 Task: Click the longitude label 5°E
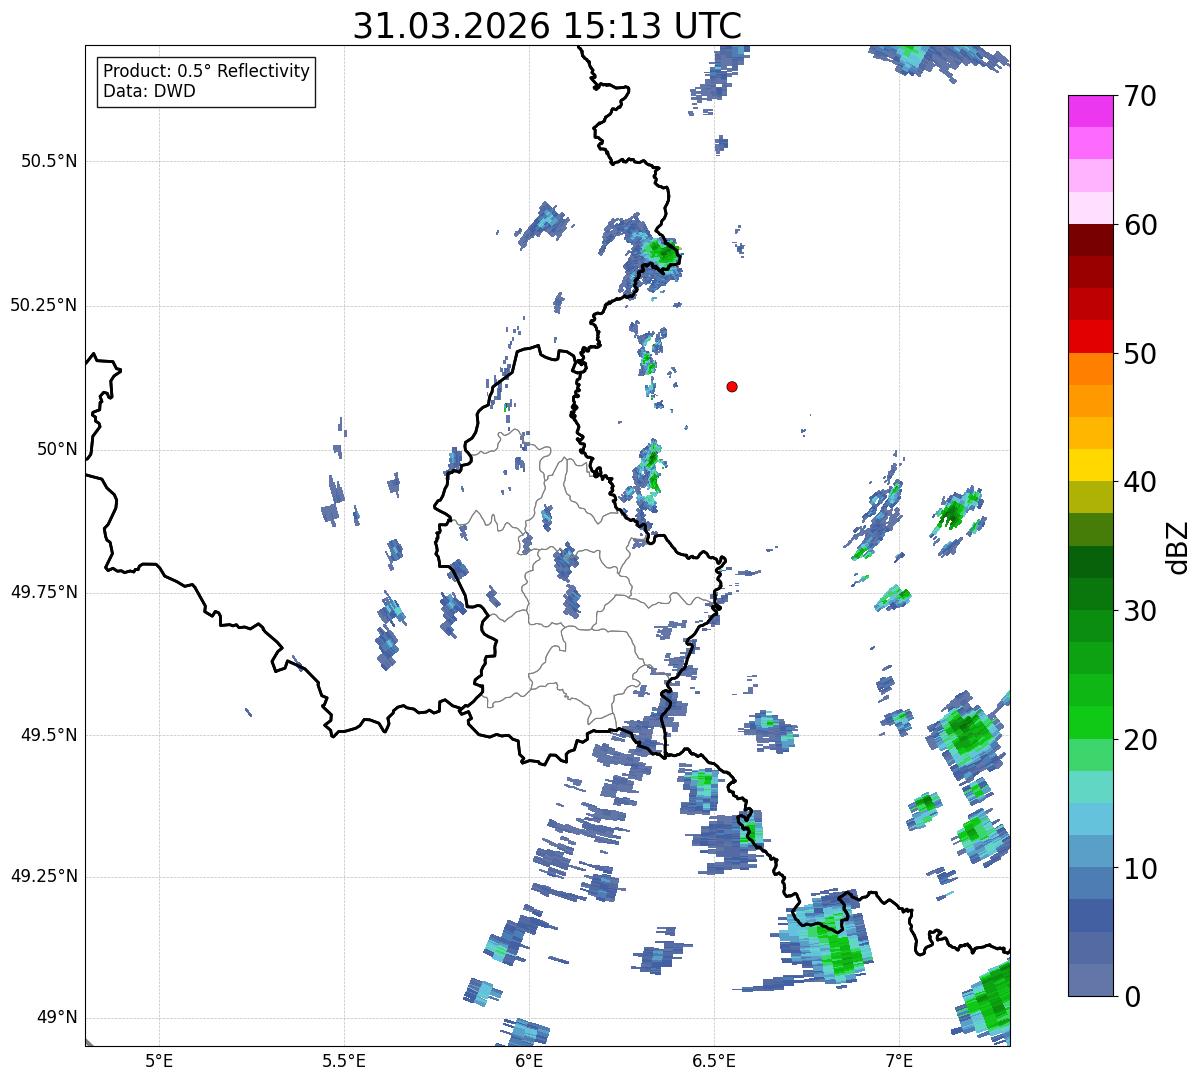coord(159,1061)
